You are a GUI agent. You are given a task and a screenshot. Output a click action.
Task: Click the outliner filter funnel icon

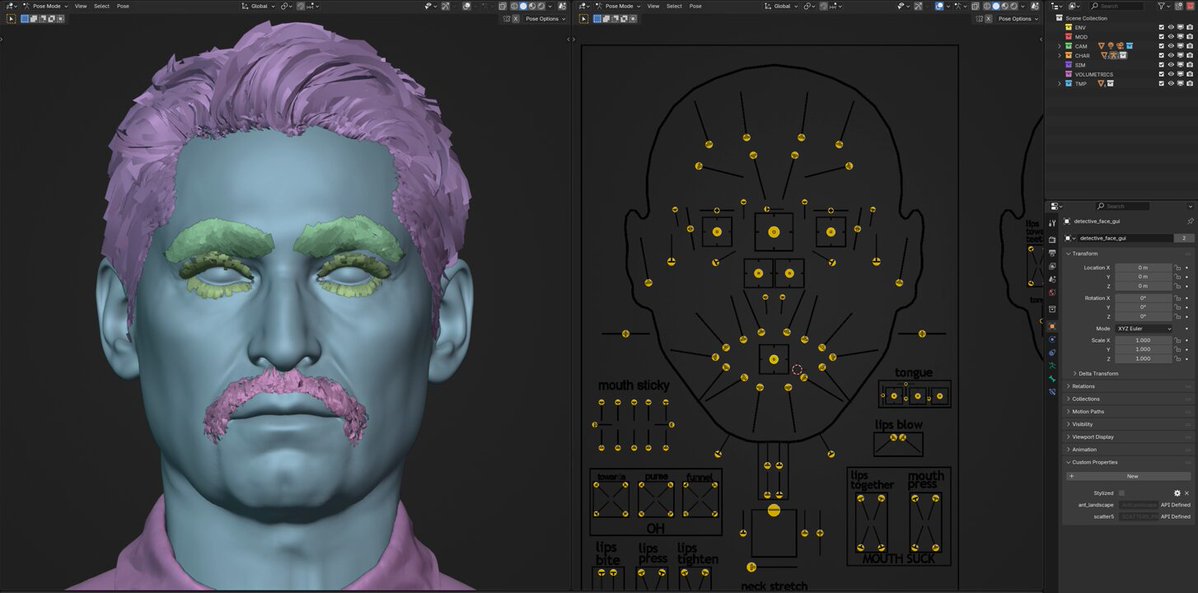[1161, 5]
